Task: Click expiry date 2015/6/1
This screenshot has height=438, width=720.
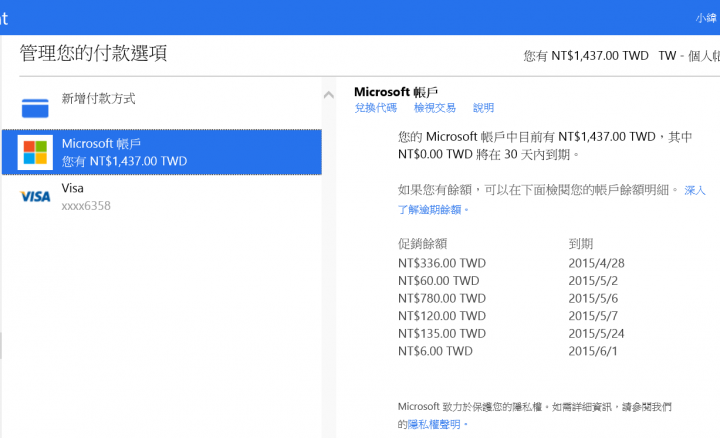Action: (593, 351)
